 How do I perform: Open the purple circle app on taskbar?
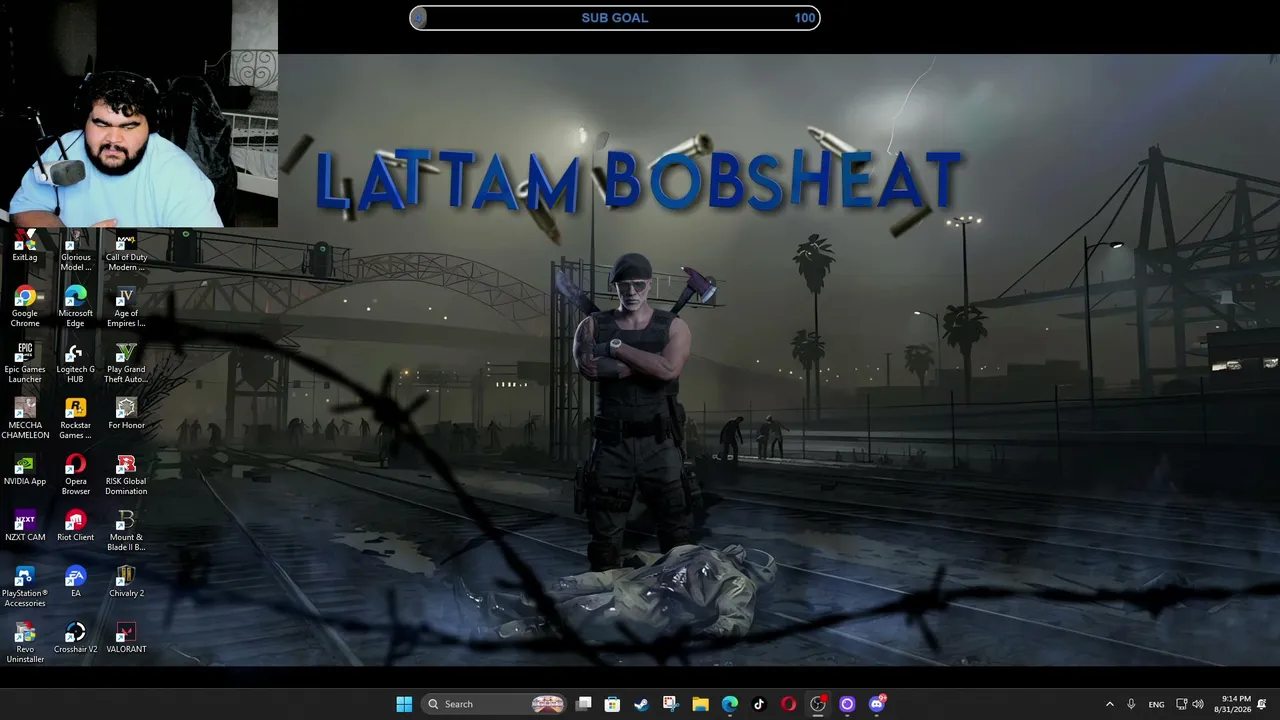[x=847, y=704]
